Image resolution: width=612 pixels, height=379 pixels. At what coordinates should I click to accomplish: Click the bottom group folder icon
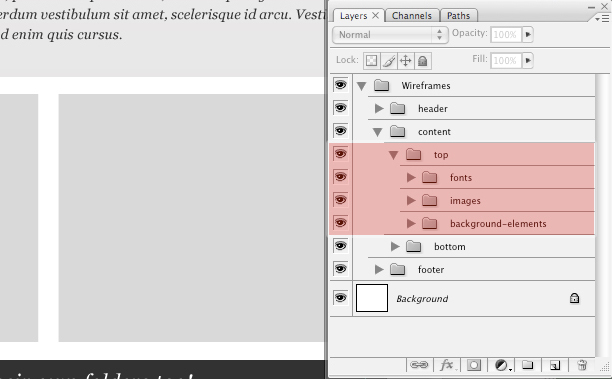[x=413, y=246]
